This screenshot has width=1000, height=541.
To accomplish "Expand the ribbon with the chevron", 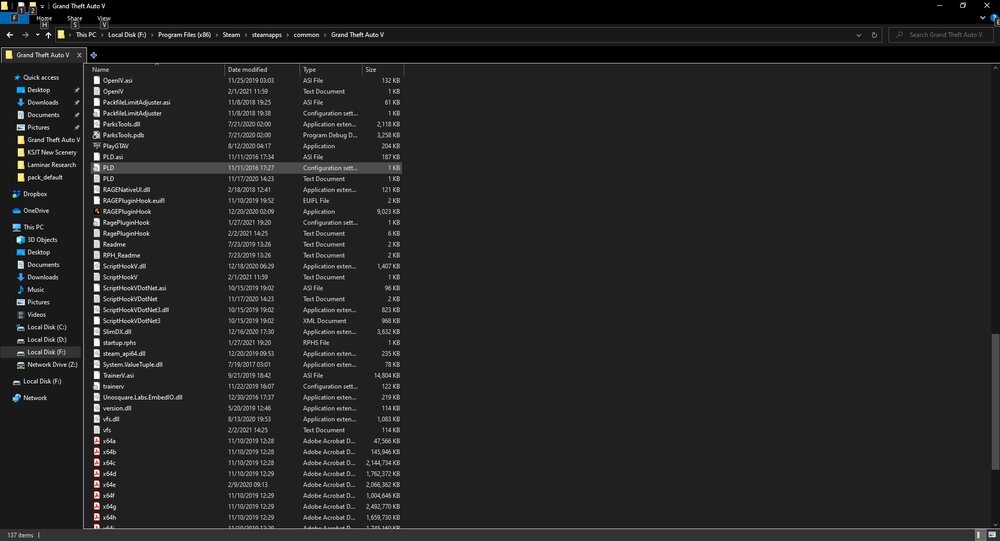I will (983, 18).
